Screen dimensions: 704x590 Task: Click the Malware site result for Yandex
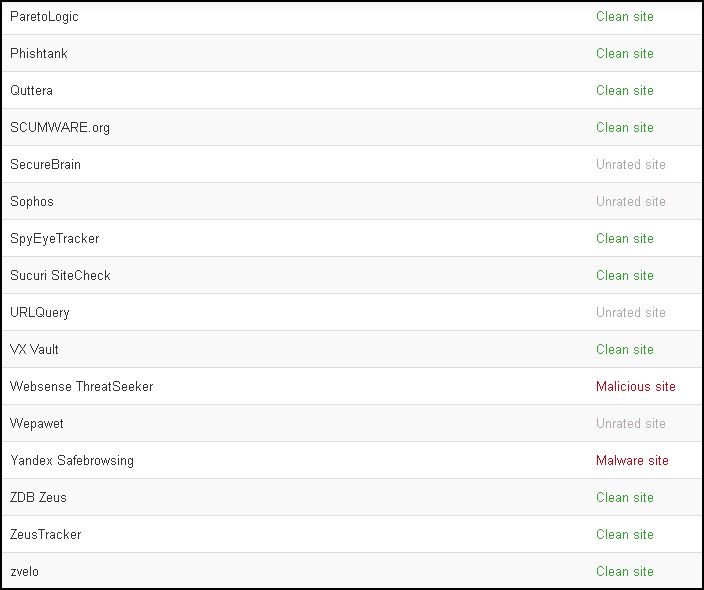(632, 460)
